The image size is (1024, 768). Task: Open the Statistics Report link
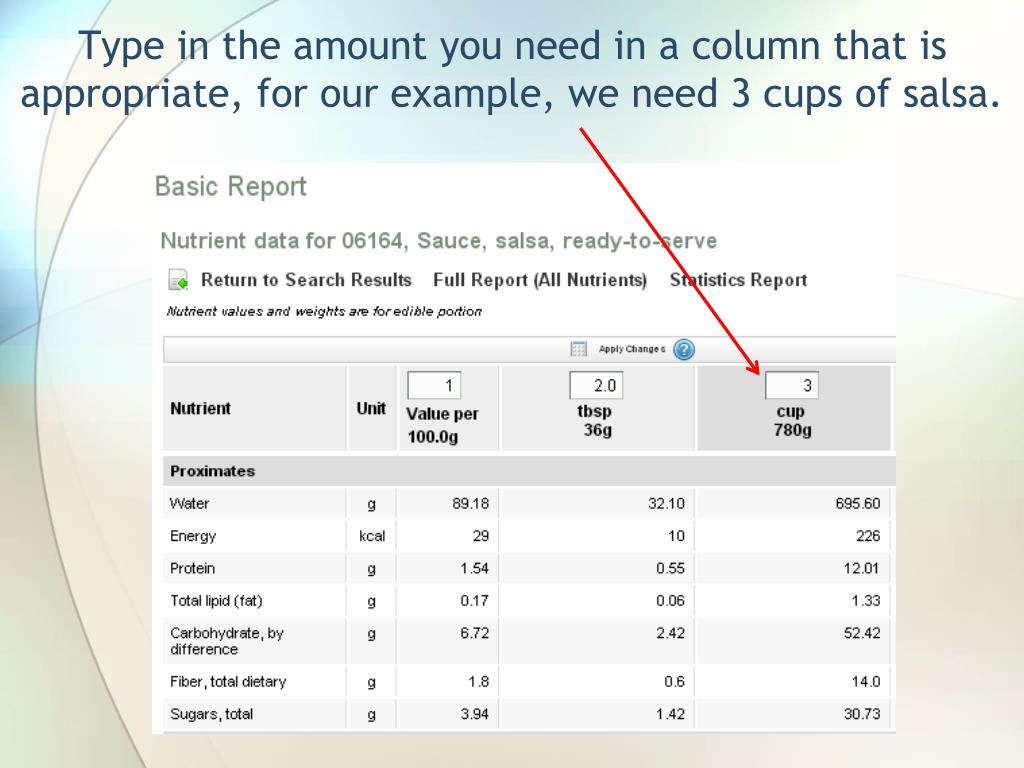click(738, 280)
